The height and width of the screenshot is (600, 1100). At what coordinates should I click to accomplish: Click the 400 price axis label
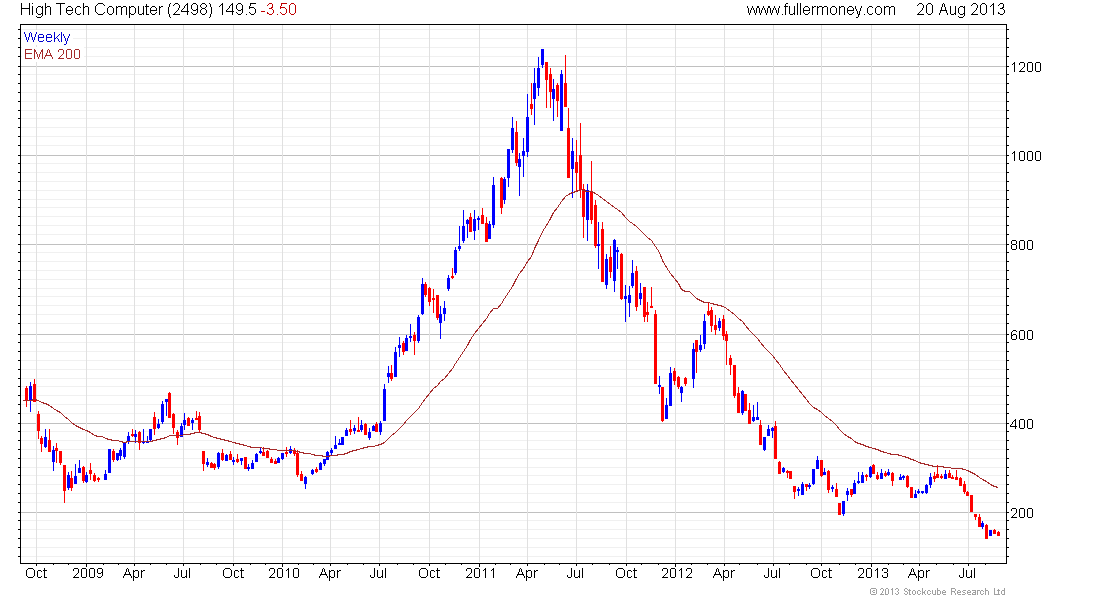pos(1021,424)
